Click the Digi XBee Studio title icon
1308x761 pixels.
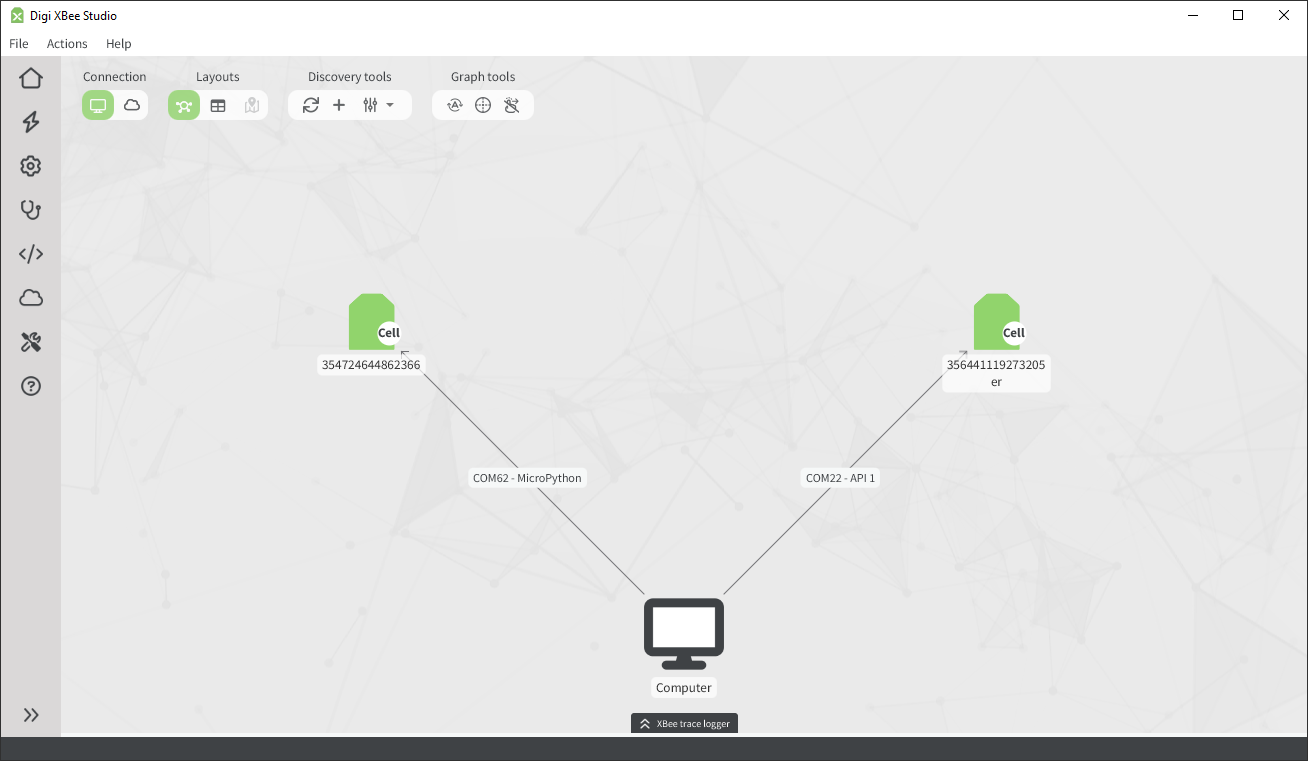tap(17, 15)
